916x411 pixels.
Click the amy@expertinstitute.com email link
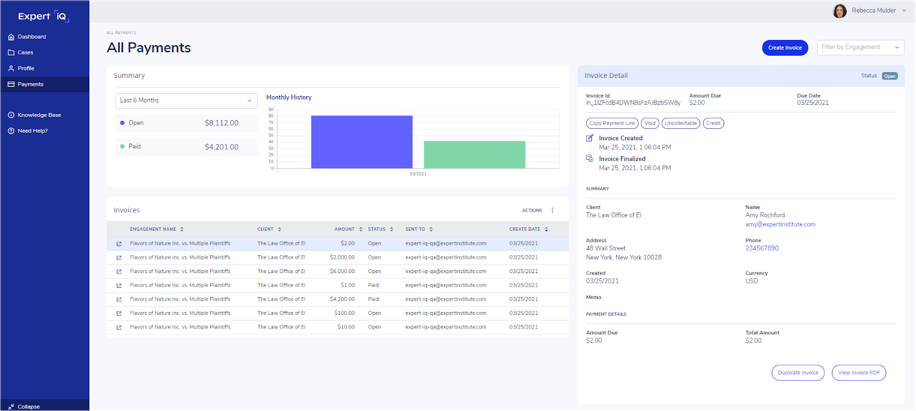coord(780,225)
